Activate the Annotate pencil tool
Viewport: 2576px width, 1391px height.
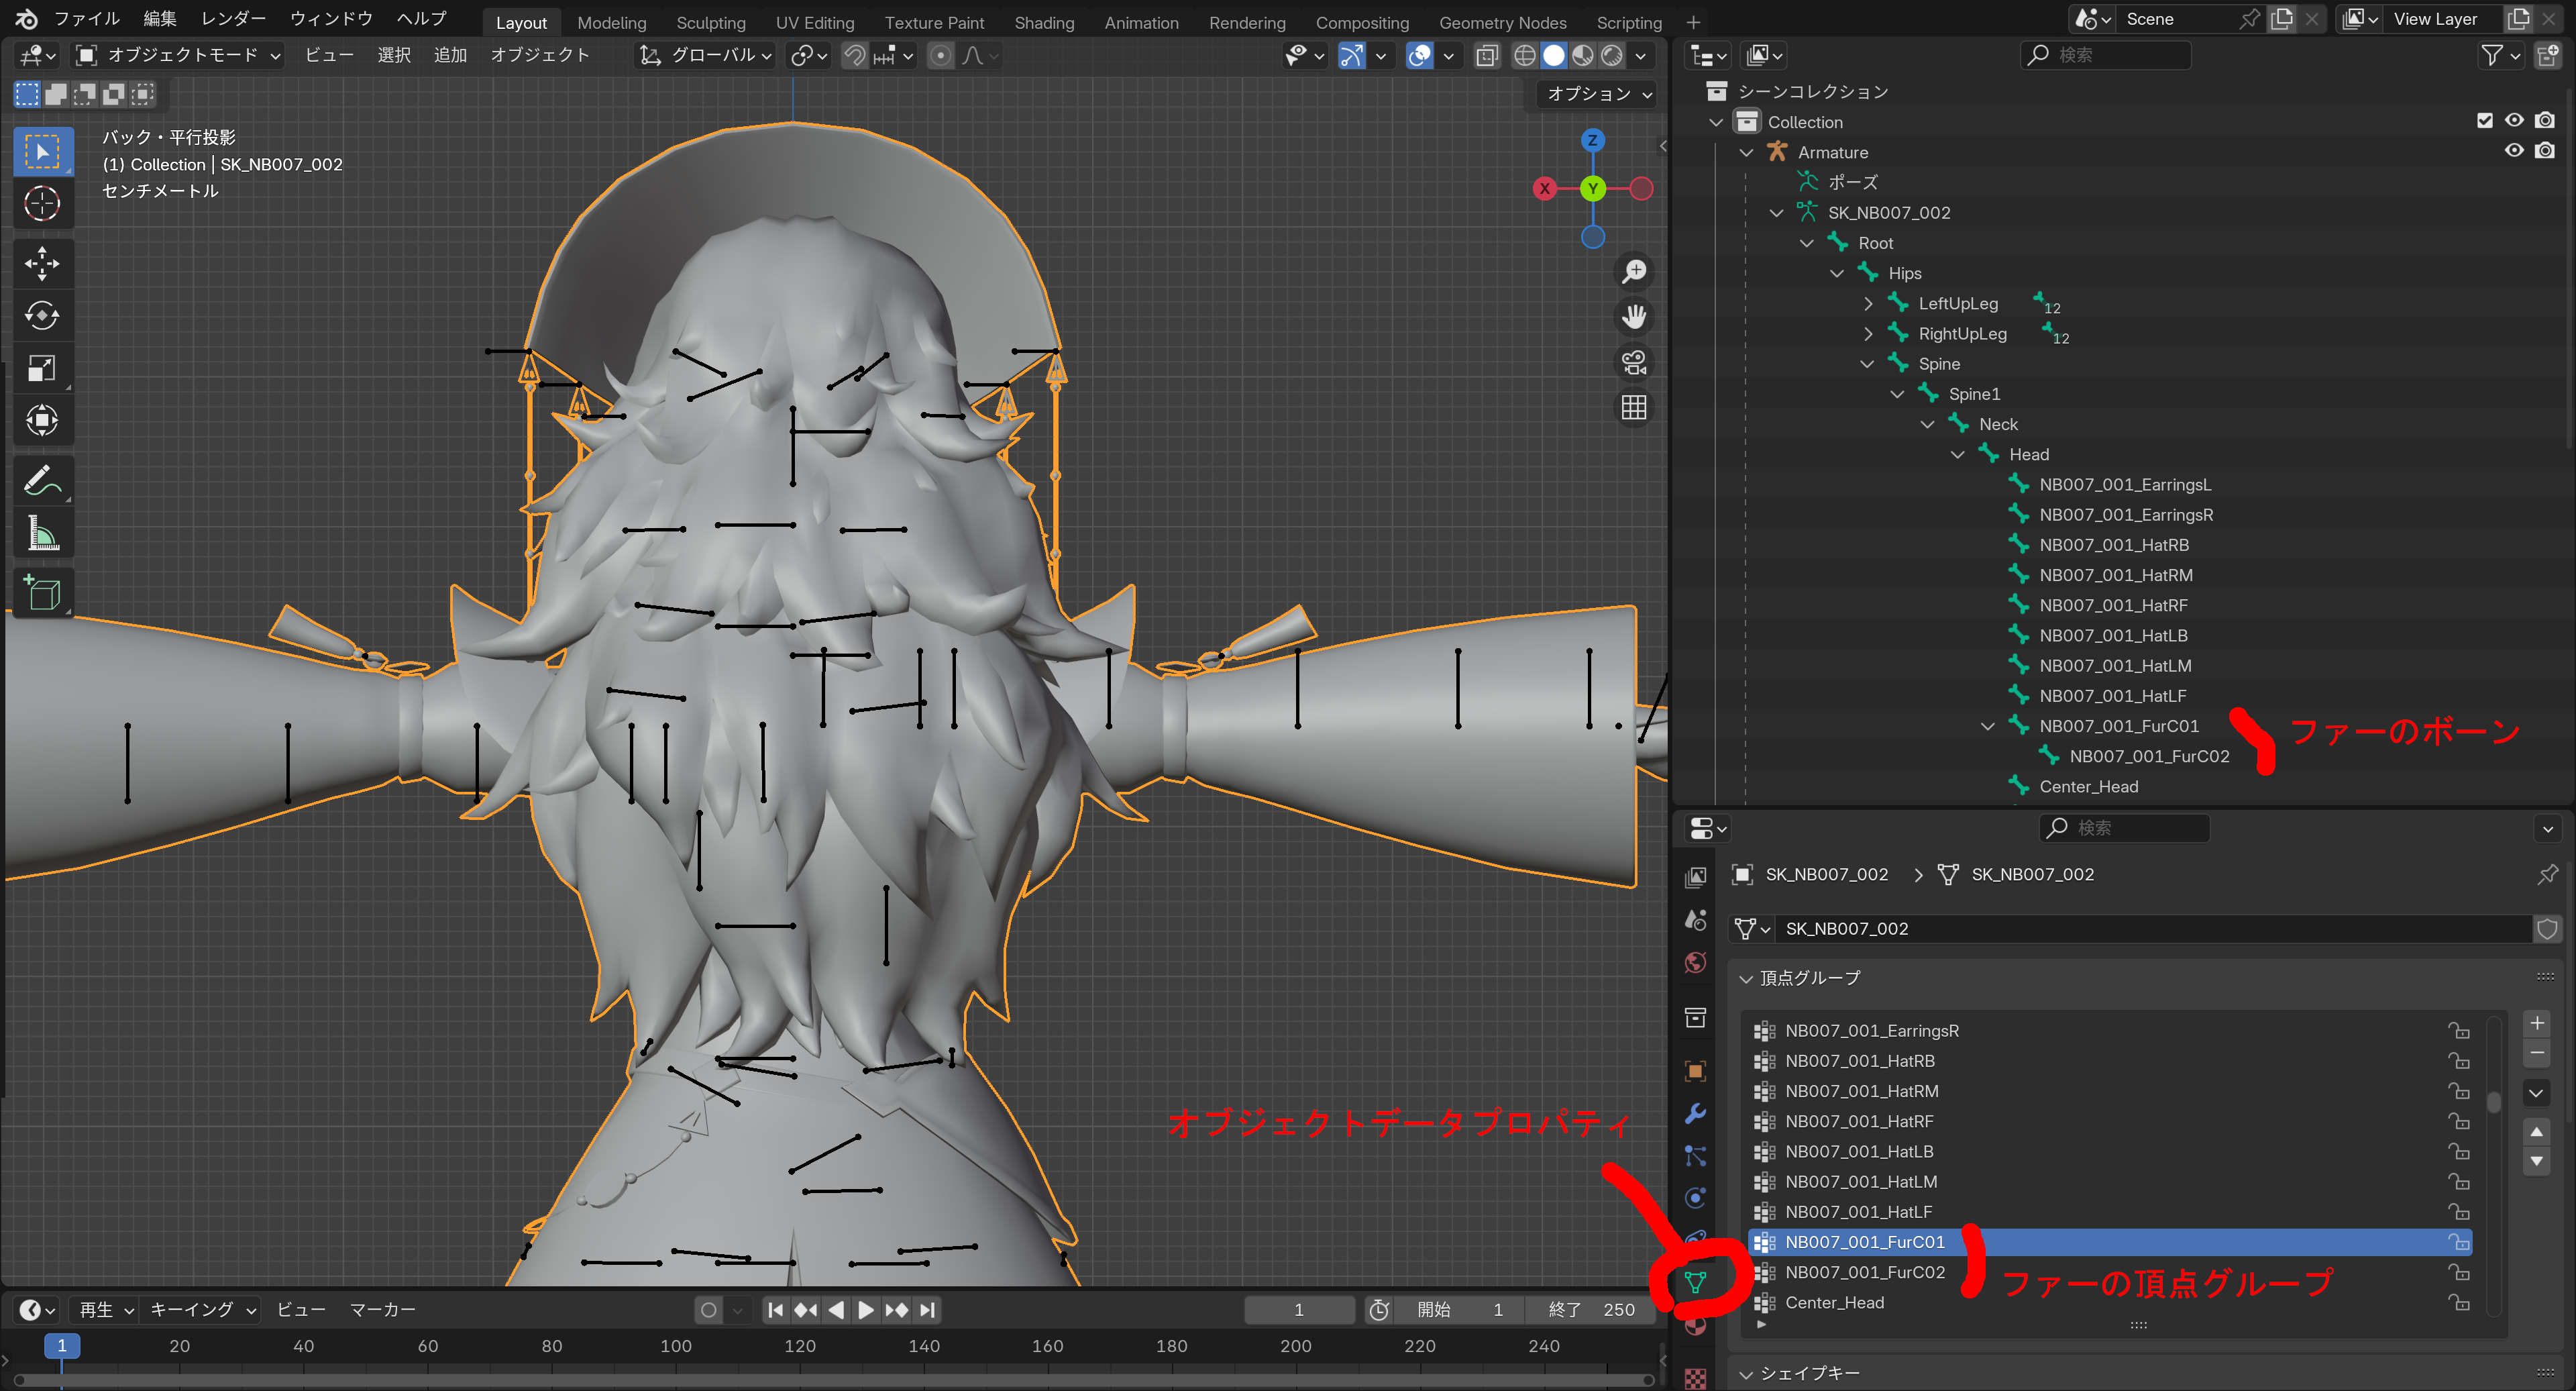pyautogui.click(x=42, y=482)
